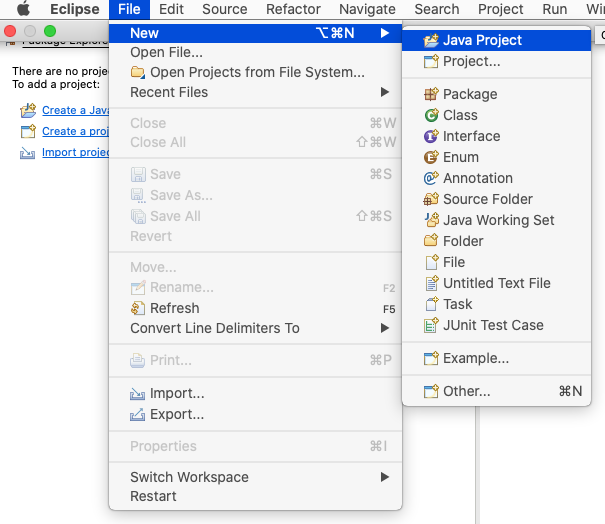Select Java Working Set label
The image size is (605, 524).
[499, 220]
